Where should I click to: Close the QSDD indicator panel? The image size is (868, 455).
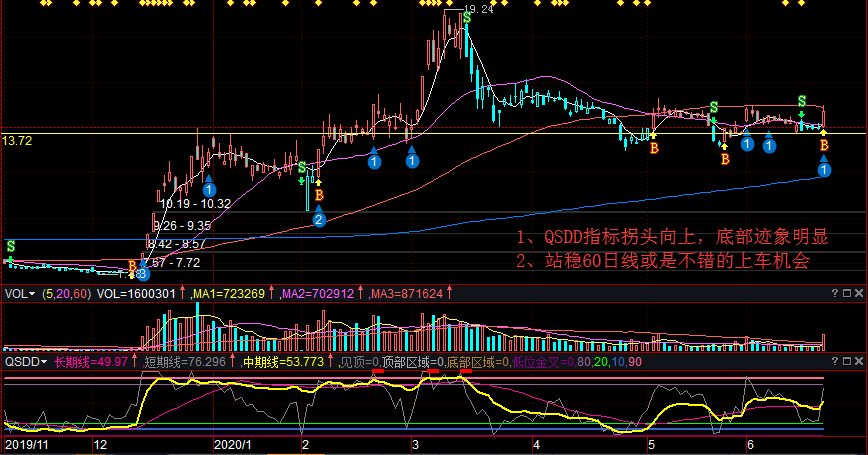coord(857,362)
